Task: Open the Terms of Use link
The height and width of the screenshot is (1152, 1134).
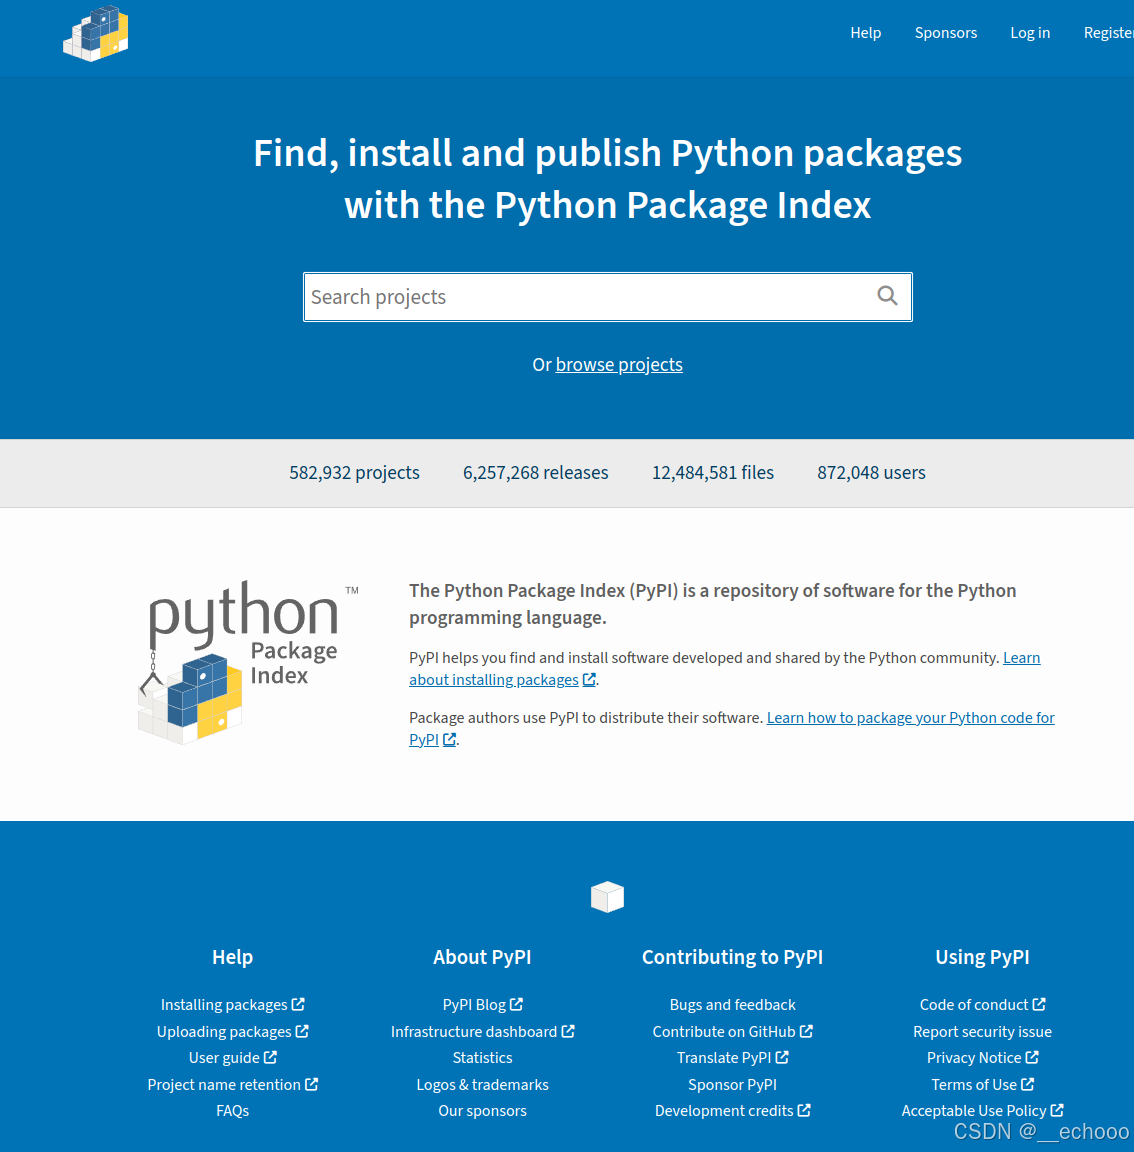Action: [974, 1084]
